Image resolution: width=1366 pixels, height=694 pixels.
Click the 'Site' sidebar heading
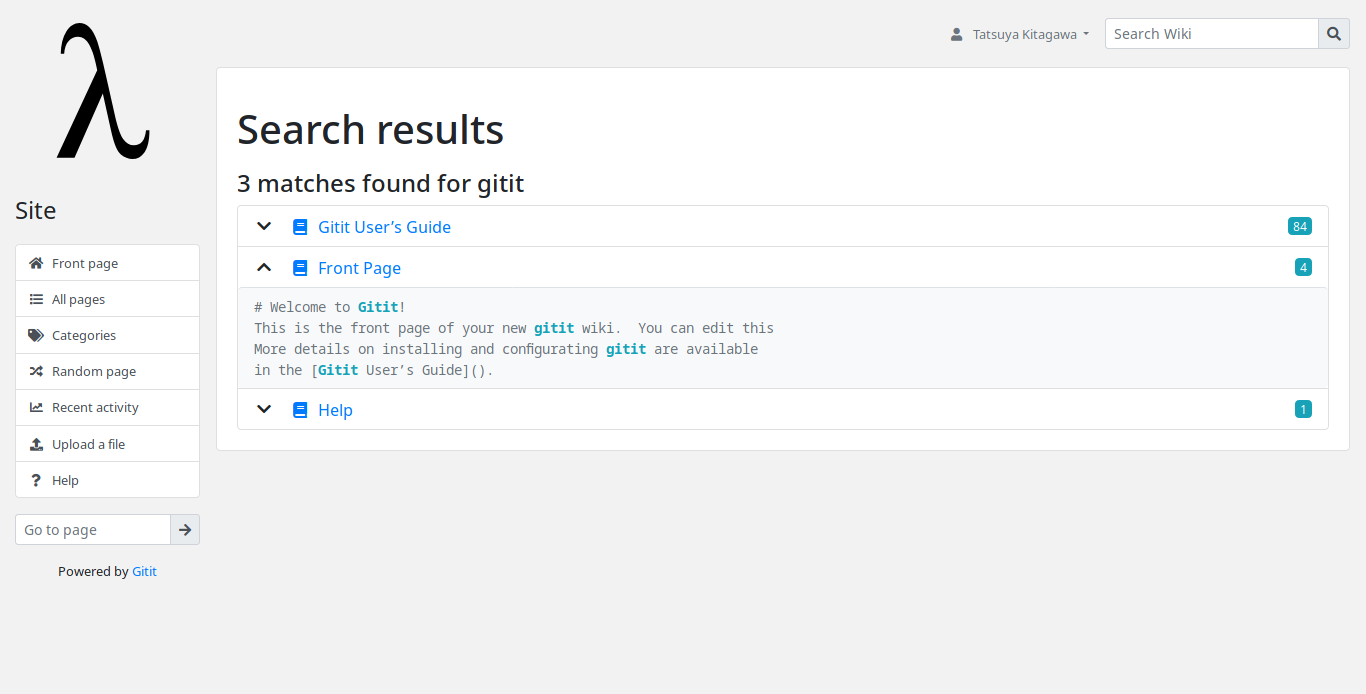pyautogui.click(x=36, y=211)
